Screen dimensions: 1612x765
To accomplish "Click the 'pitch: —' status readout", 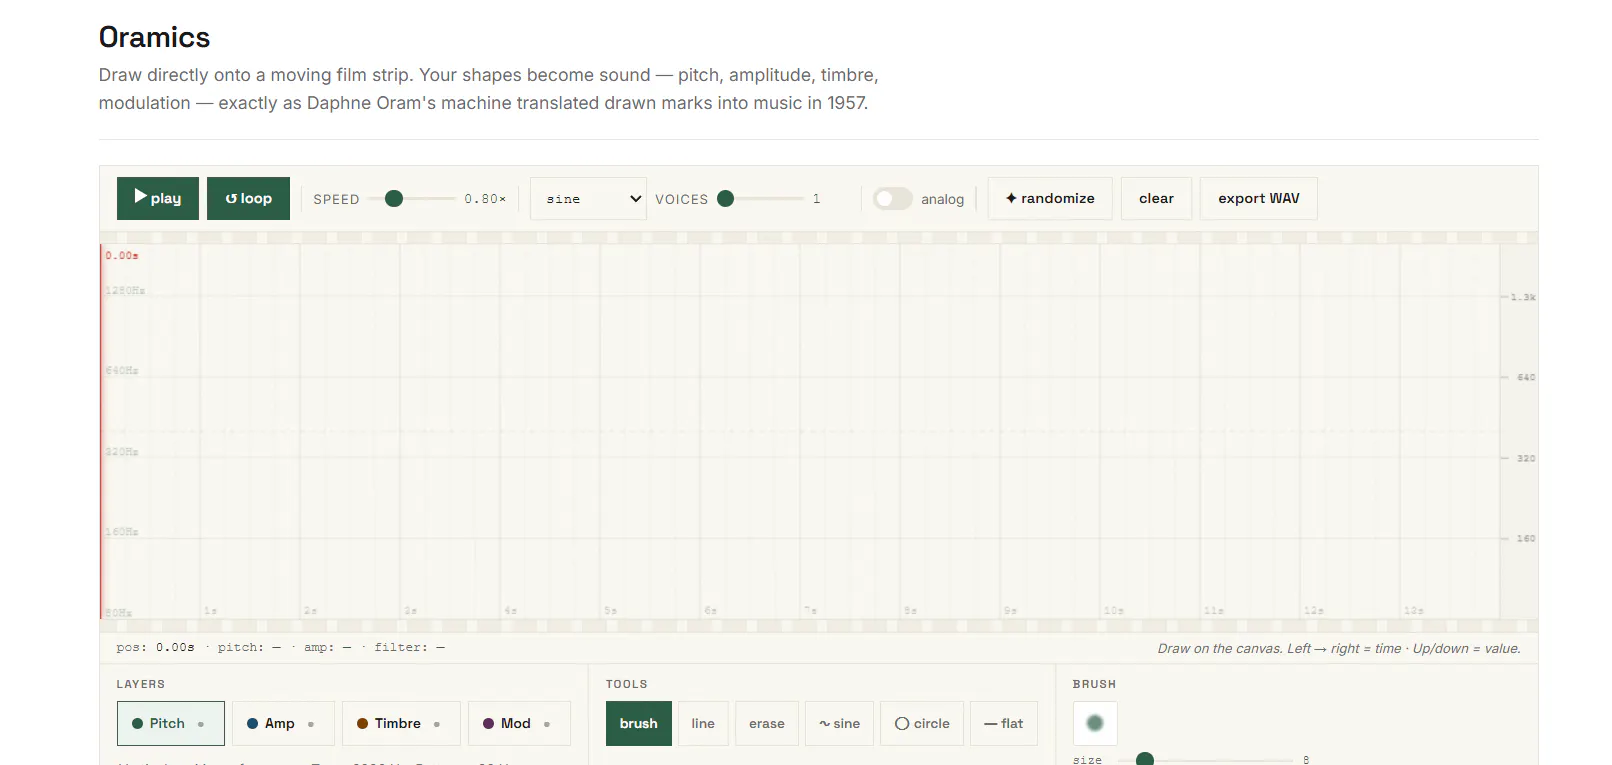I will click(249, 648).
